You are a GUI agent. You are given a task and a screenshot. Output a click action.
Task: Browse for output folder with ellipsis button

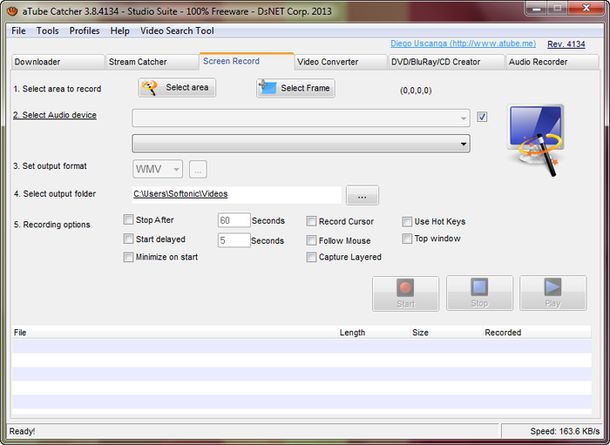pyautogui.click(x=362, y=195)
